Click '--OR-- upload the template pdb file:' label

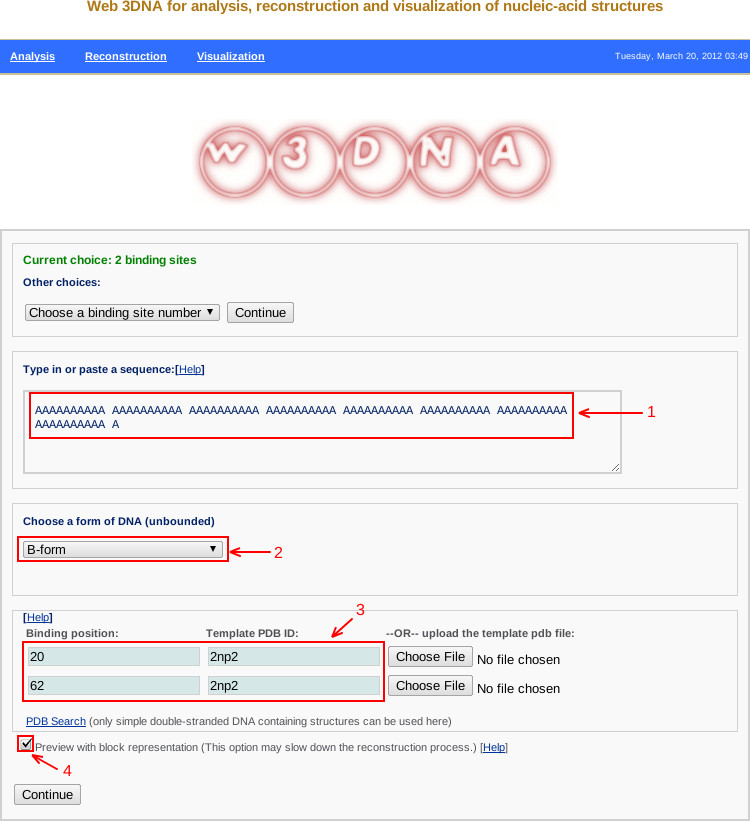pyautogui.click(x=480, y=633)
